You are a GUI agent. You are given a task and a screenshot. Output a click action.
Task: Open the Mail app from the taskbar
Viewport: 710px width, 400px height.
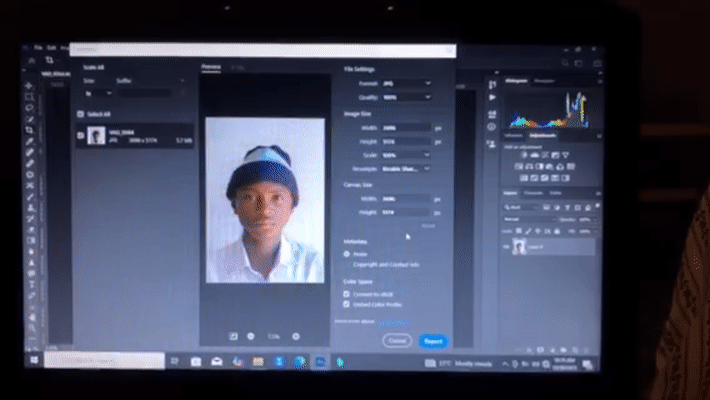[x=217, y=361]
